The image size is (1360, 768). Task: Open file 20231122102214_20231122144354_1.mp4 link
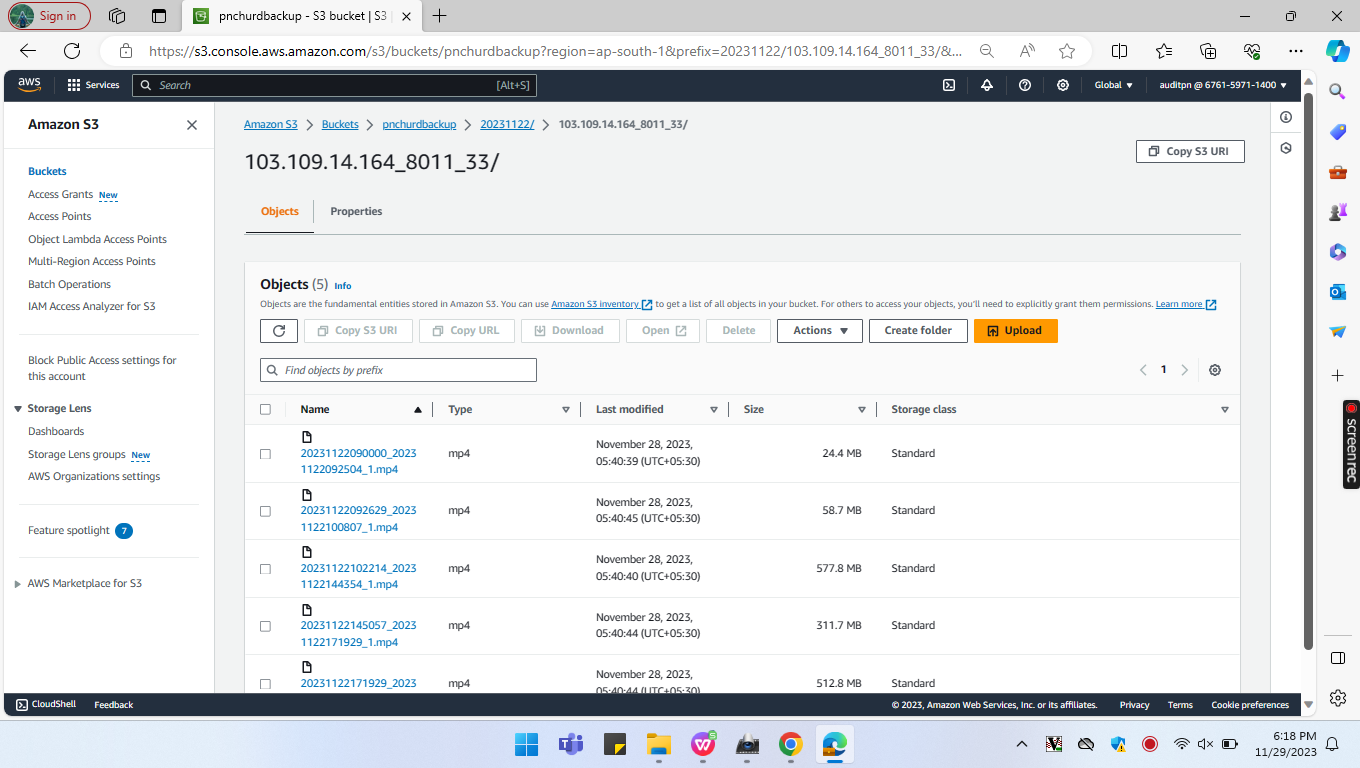(358, 576)
